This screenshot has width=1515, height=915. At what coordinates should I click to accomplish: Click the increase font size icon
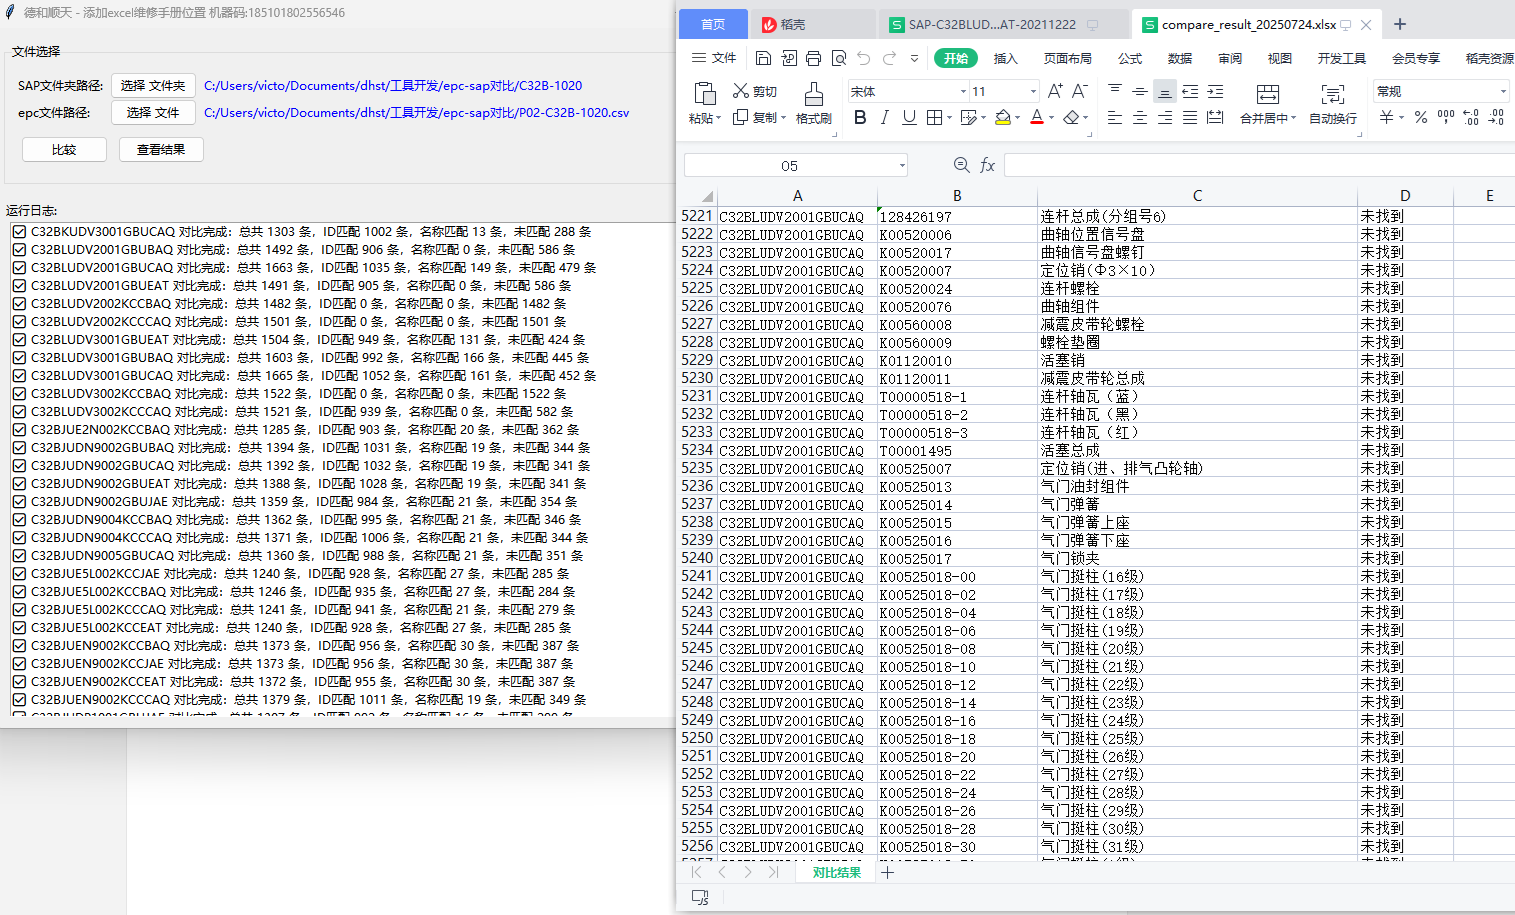(x=1054, y=91)
